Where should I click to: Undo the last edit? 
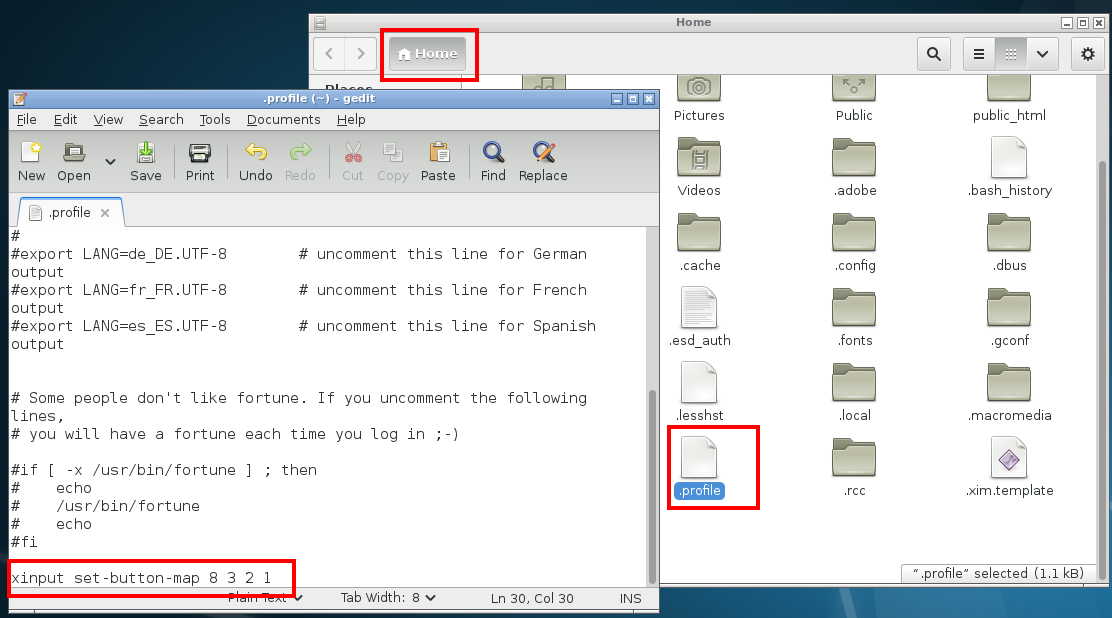point(255,161)
